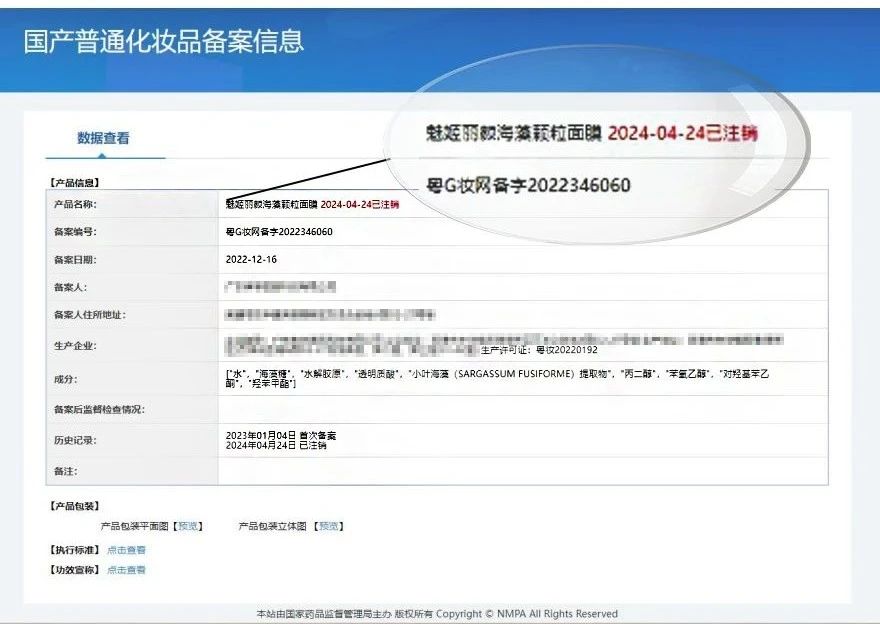This screenshot has width=880, height=624.
Task: Open the 产品包装立体图 预览 link
Action: tap(329, 526)
